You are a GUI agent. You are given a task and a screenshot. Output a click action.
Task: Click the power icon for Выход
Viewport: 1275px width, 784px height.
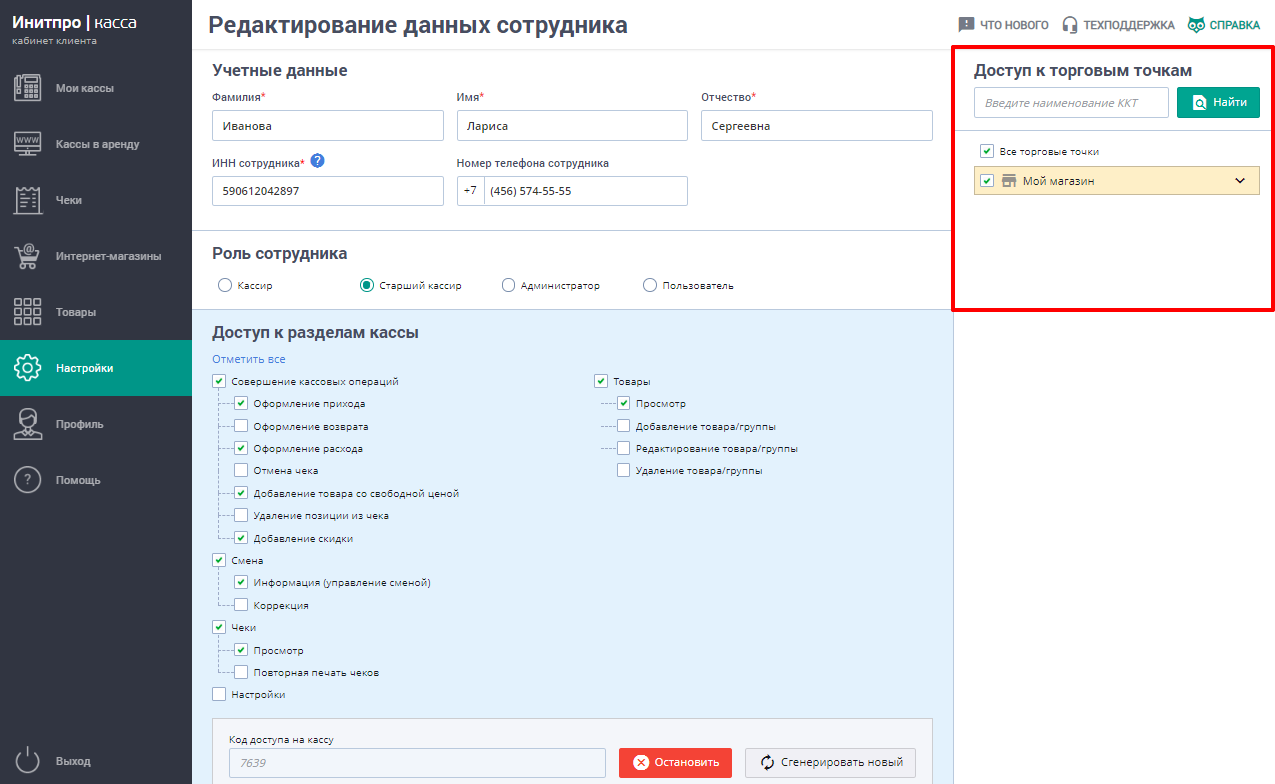(27, 761)
